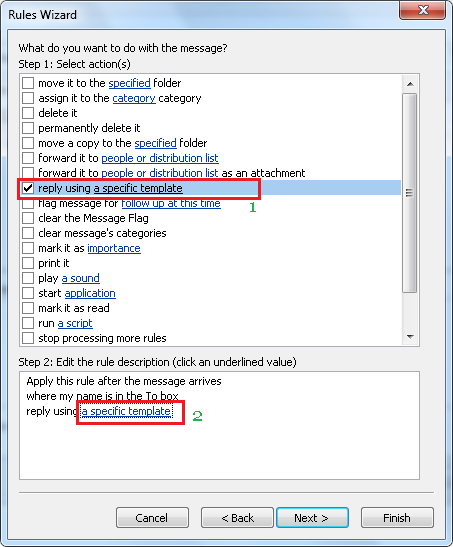Click the action list scroll down arrow
This screenshot has height=547, width=453.
click(x=410, y=337)
